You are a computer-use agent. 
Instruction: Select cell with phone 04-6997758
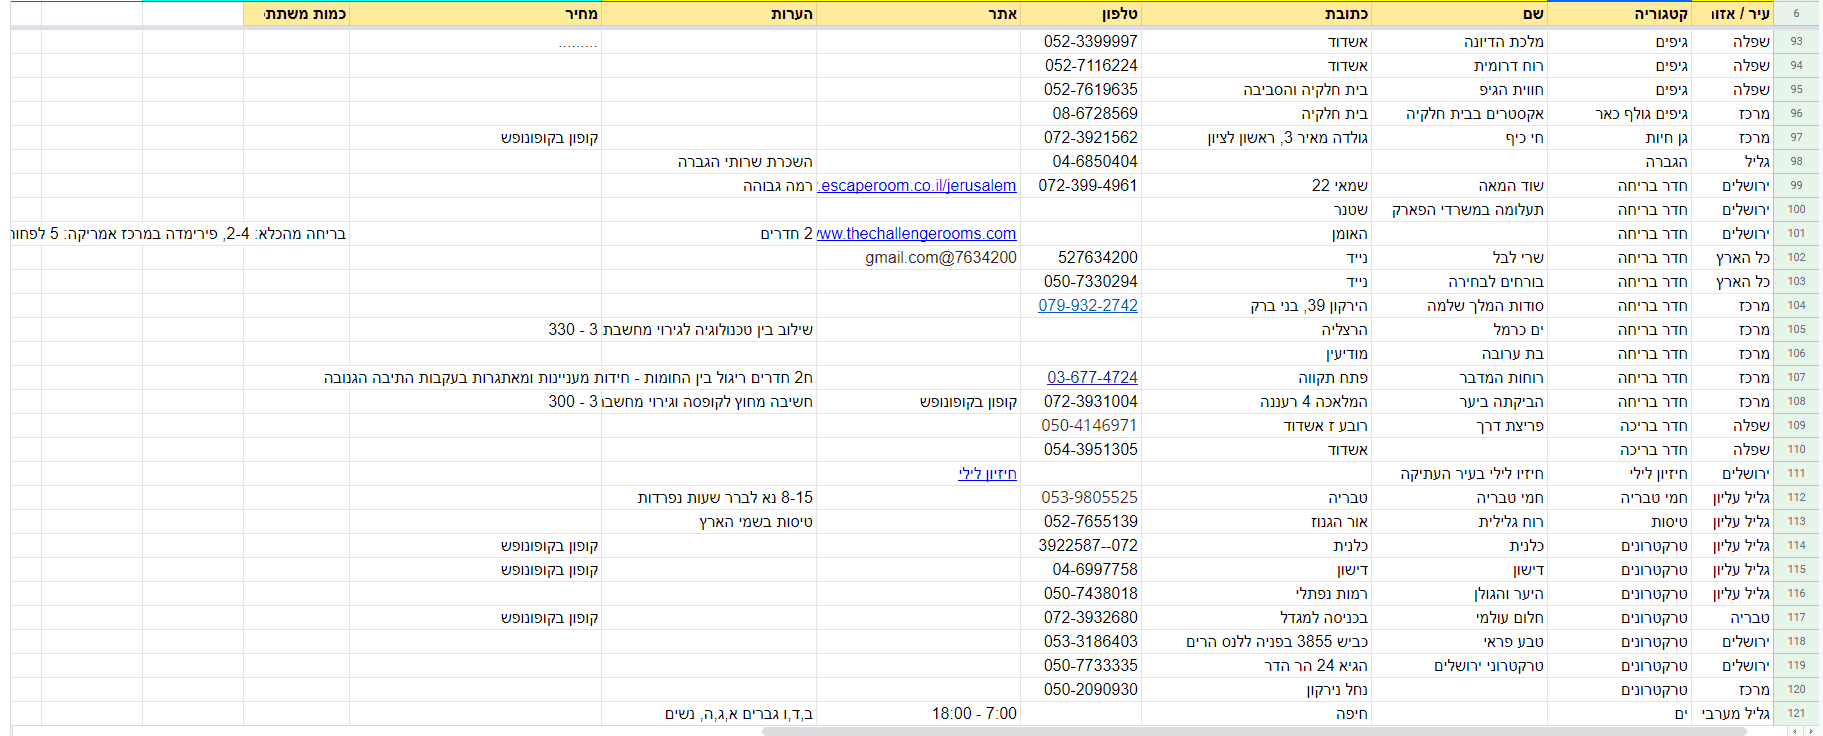pyautogui.click(x=1081, y=570)
